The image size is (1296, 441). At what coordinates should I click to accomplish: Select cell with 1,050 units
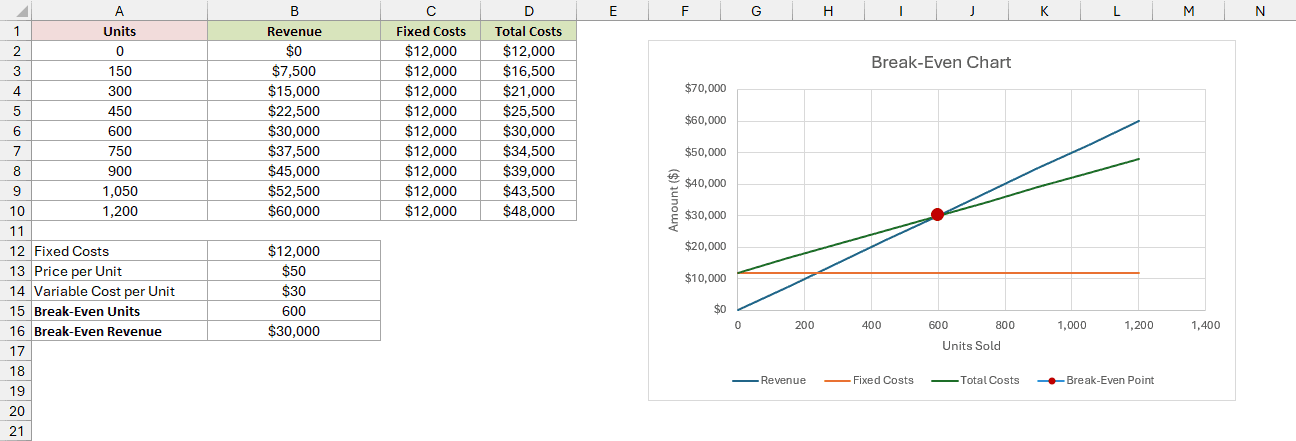(x=120, y=191)
